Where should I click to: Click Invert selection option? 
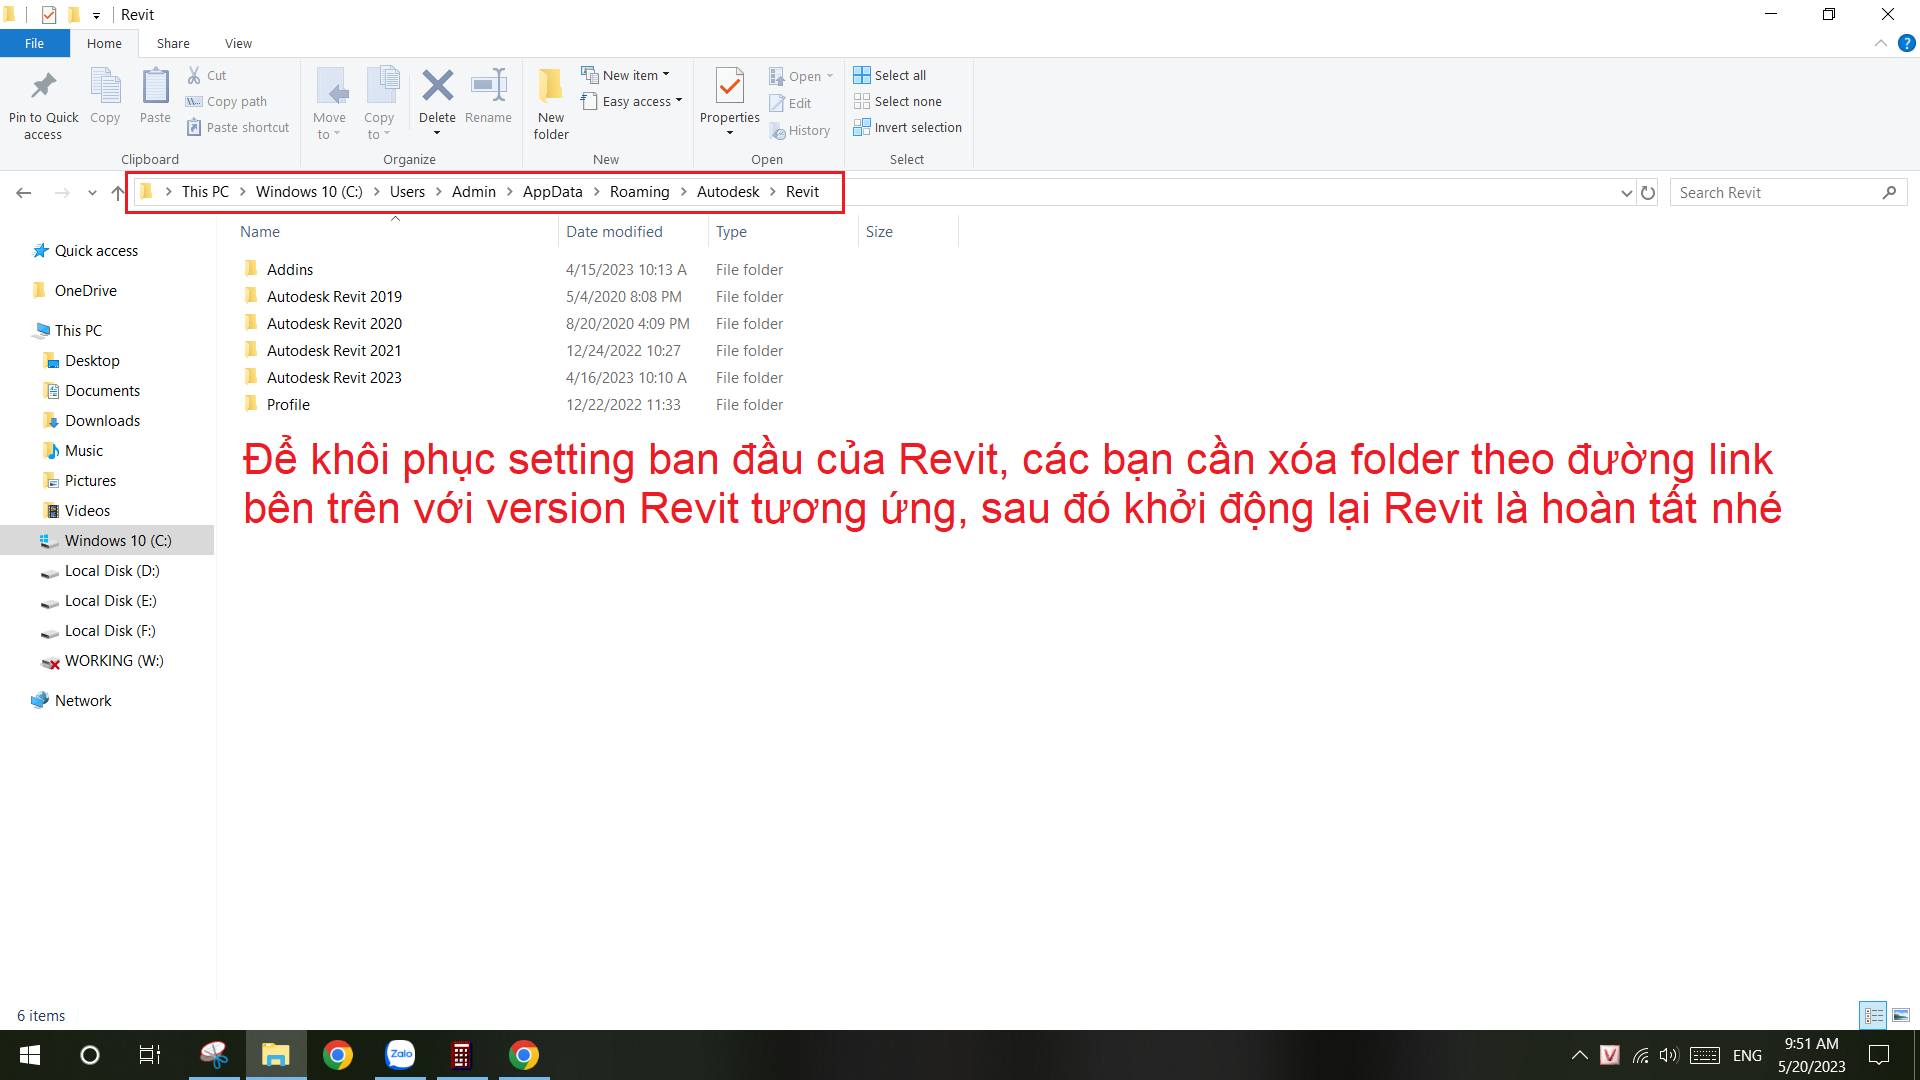(x=907, y=127)
